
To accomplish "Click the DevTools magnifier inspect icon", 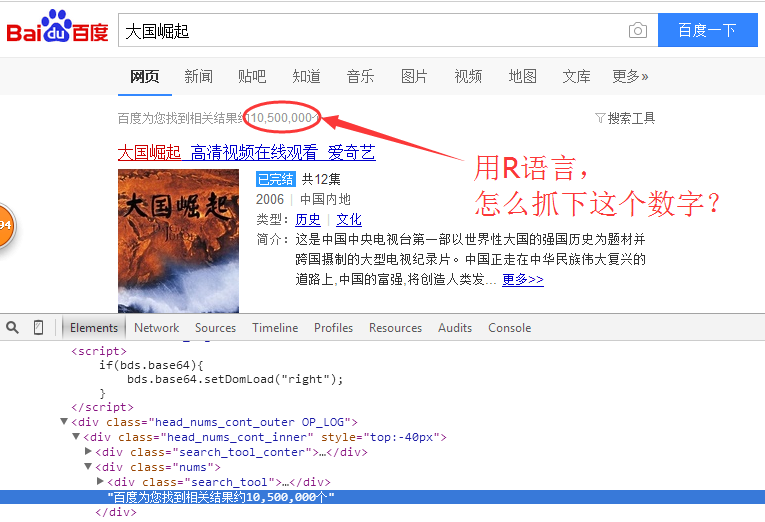I will [x=13, y=327].
